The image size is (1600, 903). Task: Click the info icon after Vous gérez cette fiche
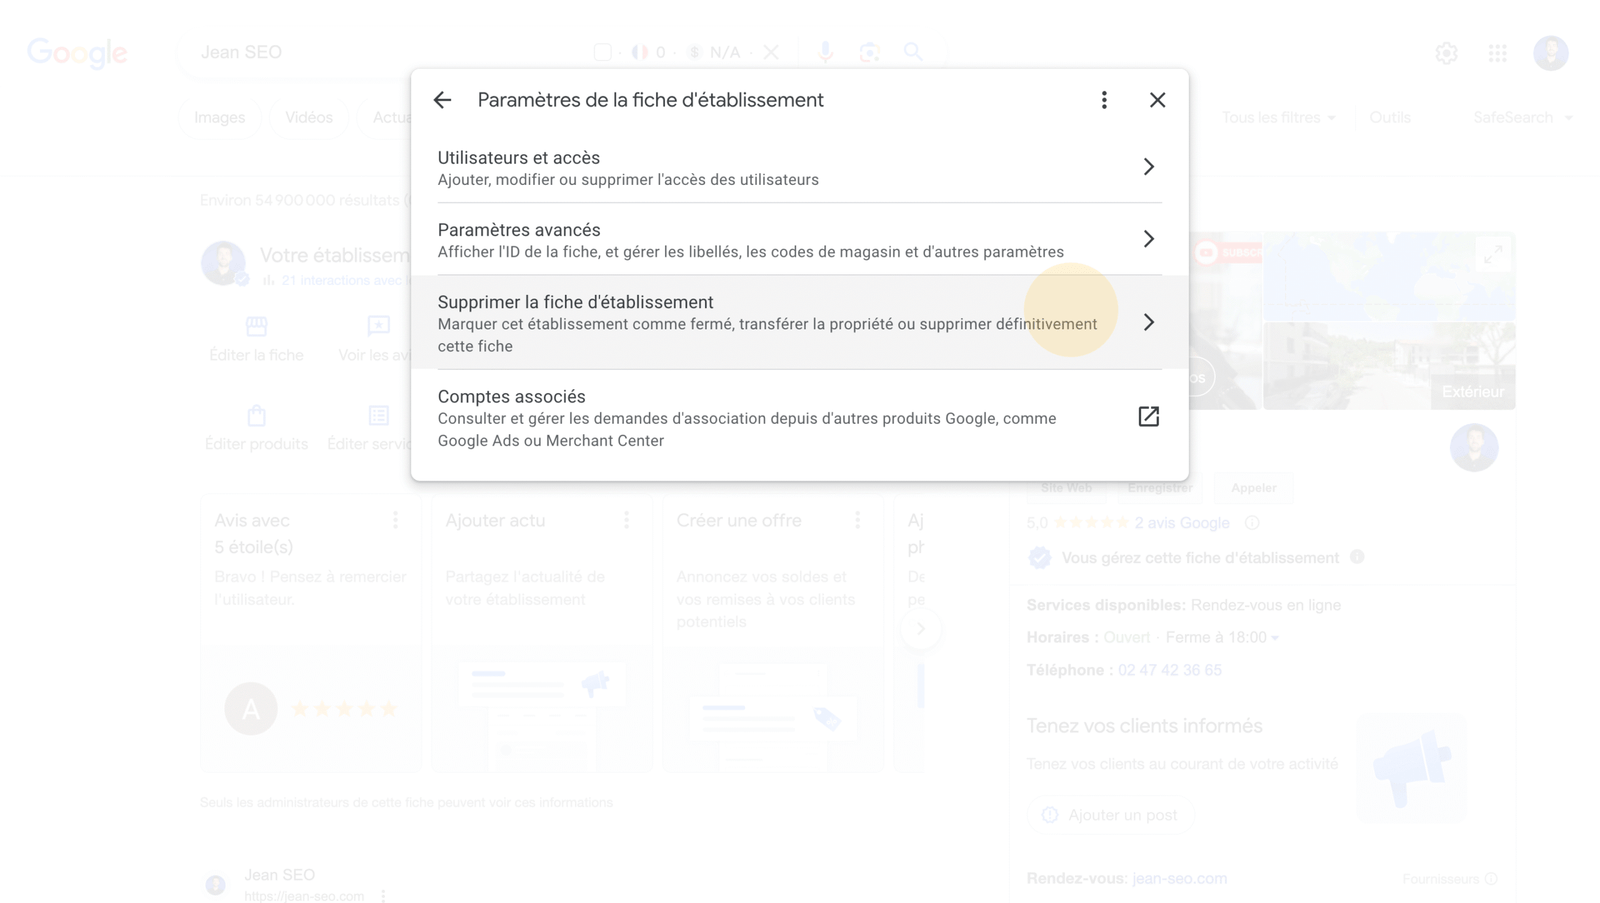(x=1357, y=557)
